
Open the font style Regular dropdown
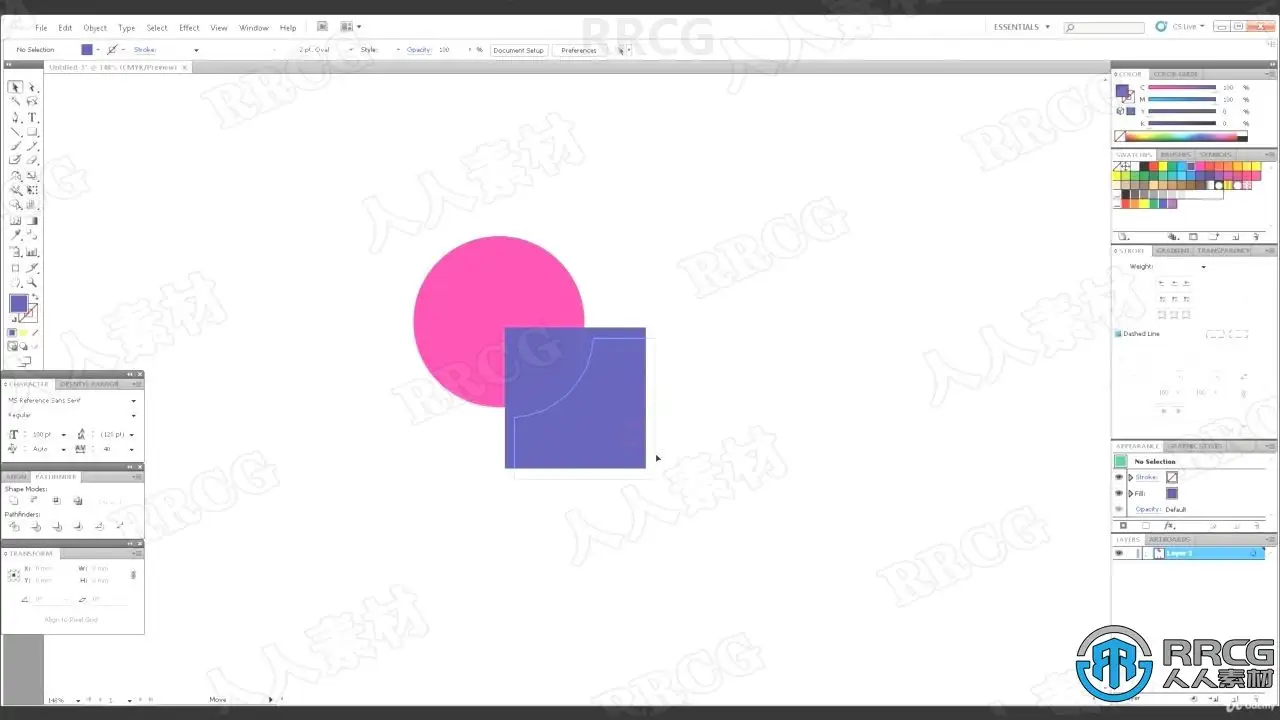tap(133, 415)
